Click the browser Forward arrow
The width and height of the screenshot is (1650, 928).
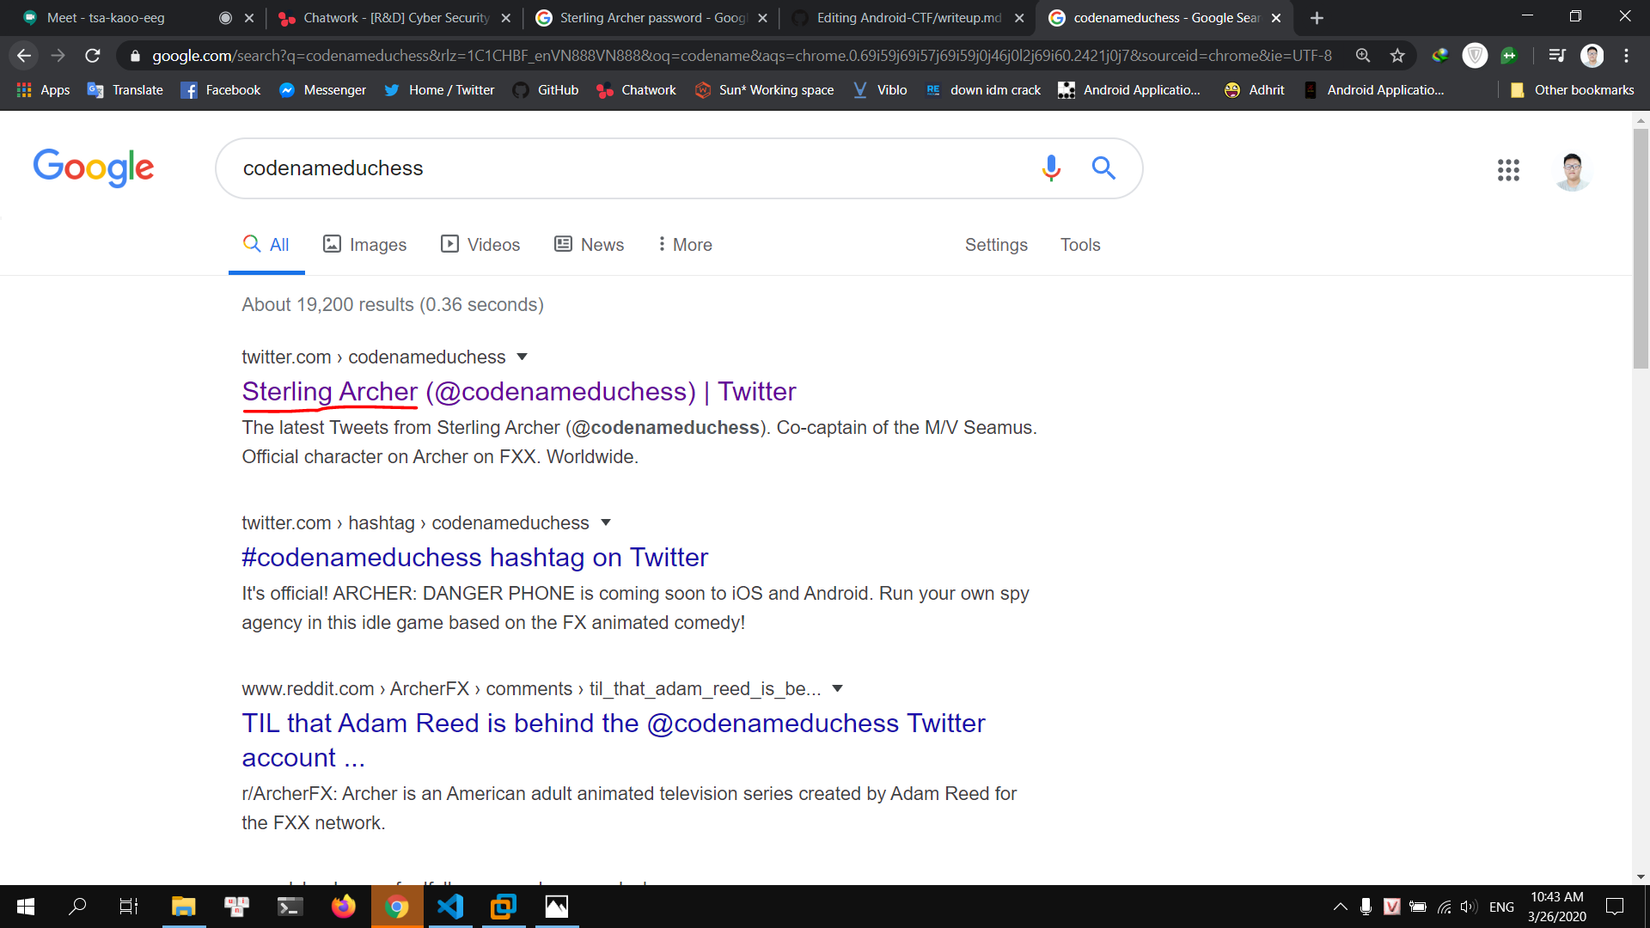(58, 56)
